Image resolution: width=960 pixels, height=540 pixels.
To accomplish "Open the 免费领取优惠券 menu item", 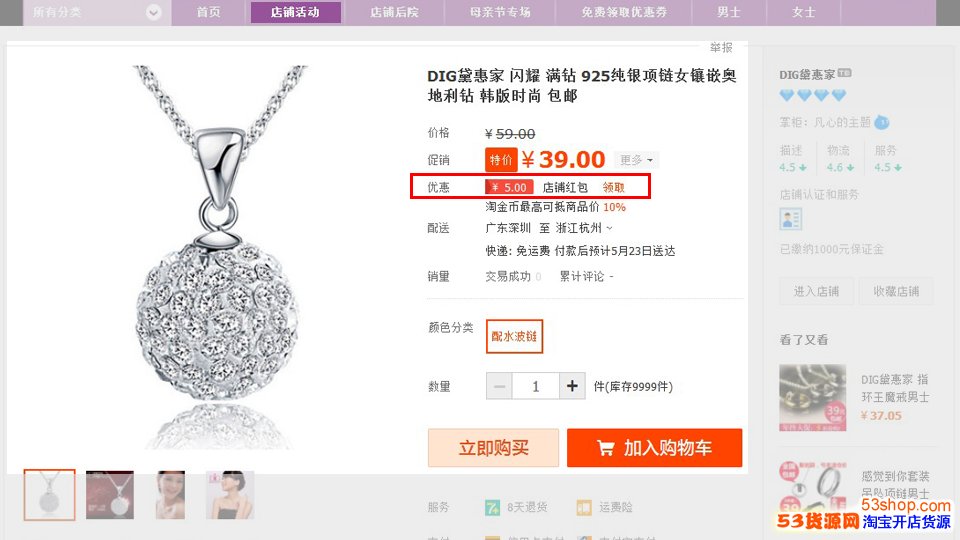I will (624, 12).
